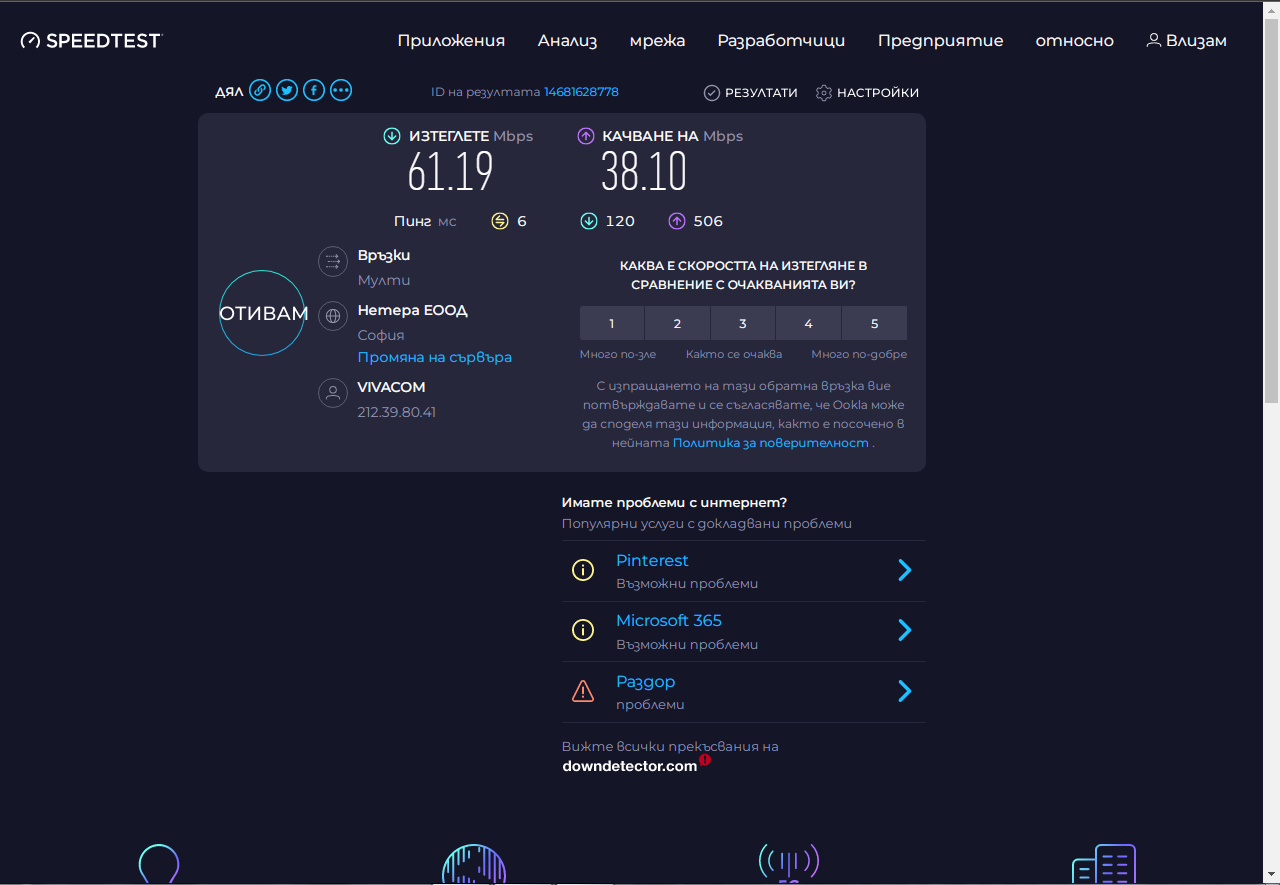This screenshot has height=885, width=1280.
Task: Open result ID 14681628778 link
Action: point(581,92)
